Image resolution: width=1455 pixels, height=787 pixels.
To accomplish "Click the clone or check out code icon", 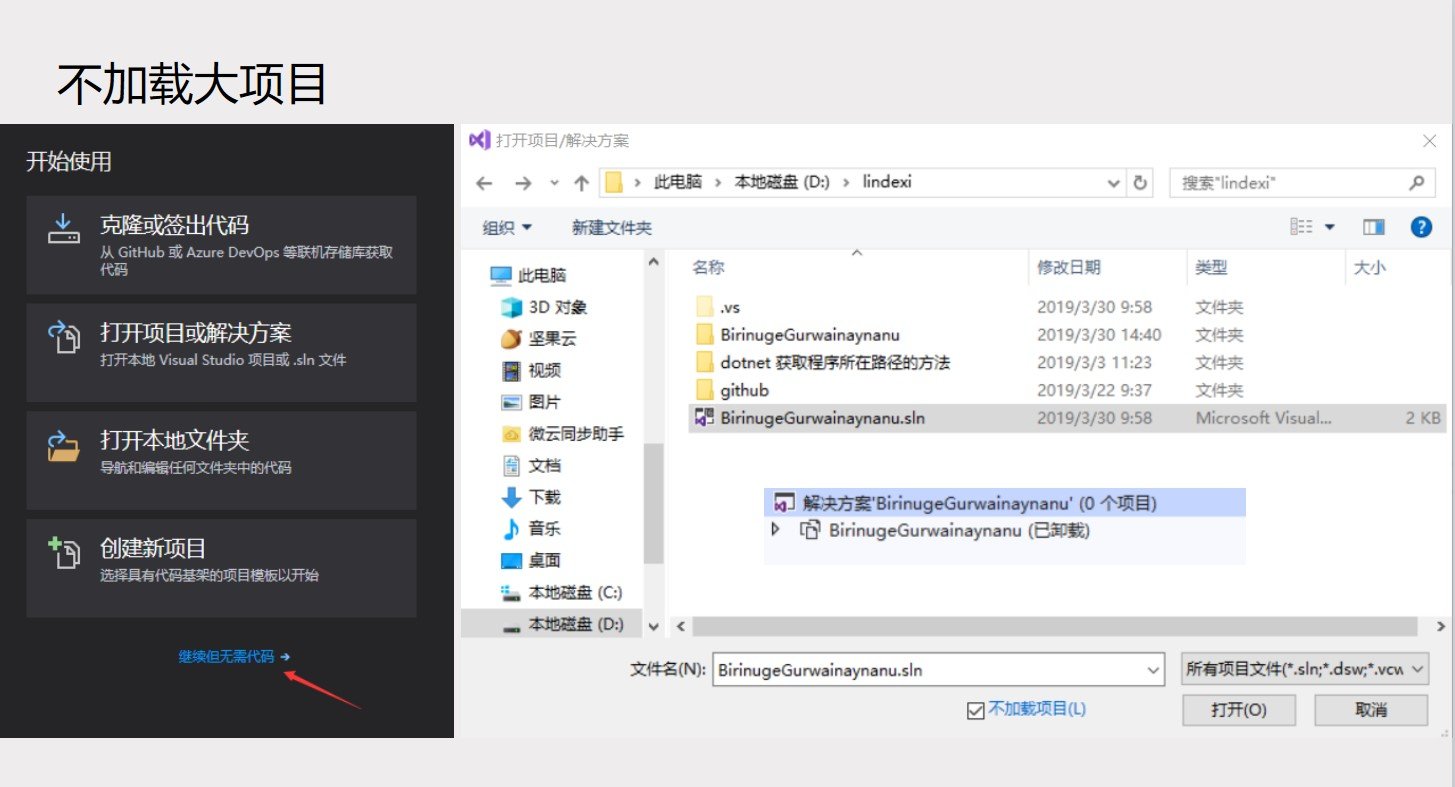I will (x=63, y=228).
